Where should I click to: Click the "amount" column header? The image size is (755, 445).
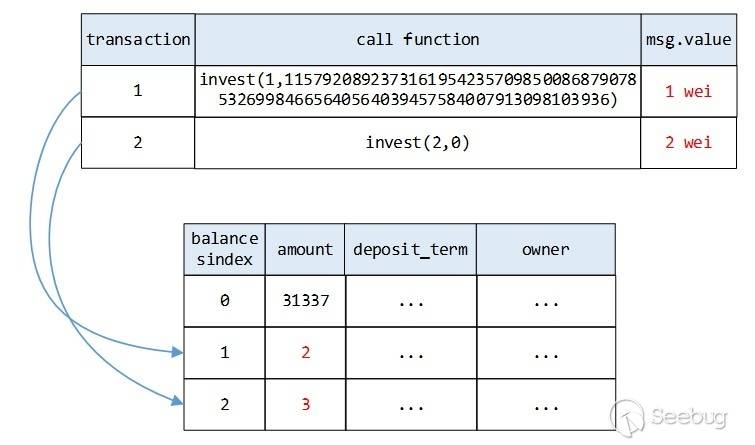(304, 249)
